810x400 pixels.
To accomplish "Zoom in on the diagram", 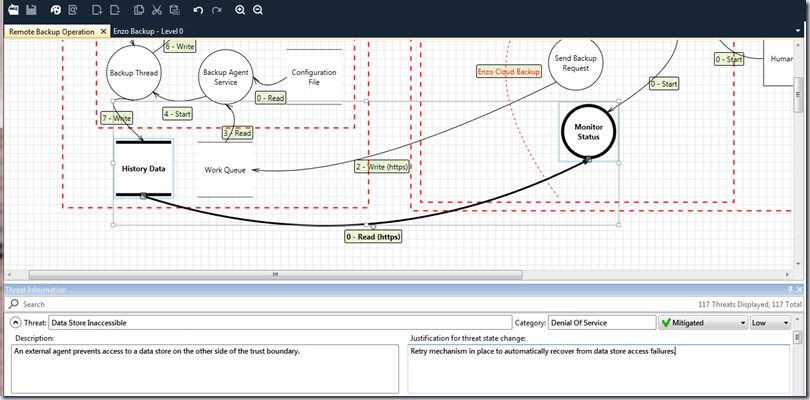I will coord(240,10).
